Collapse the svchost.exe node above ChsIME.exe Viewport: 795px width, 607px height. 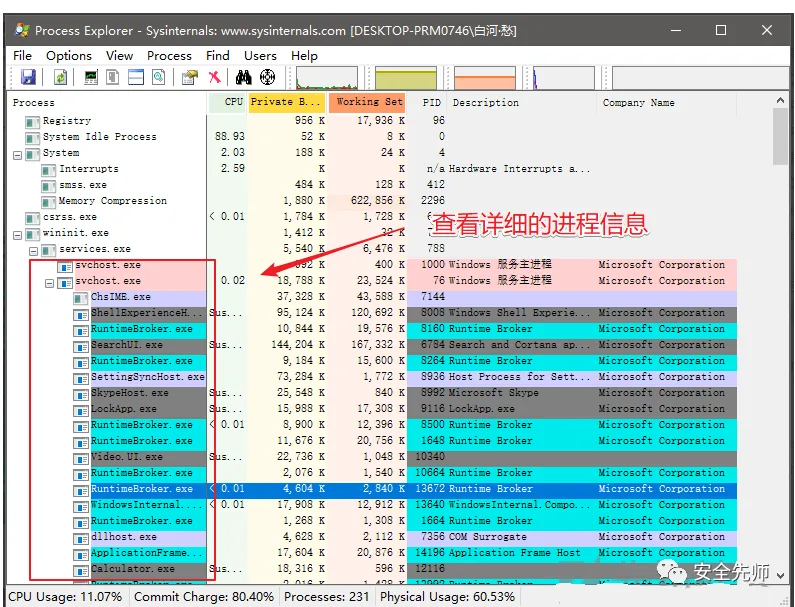49,282
